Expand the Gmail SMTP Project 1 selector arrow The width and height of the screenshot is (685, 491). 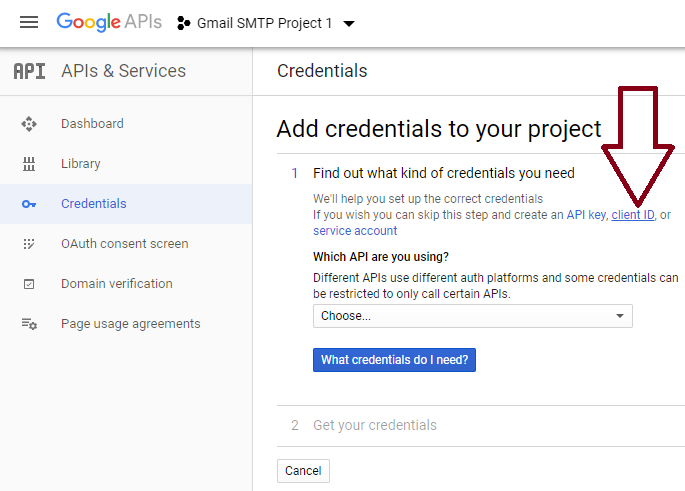(x=349, y=24)
